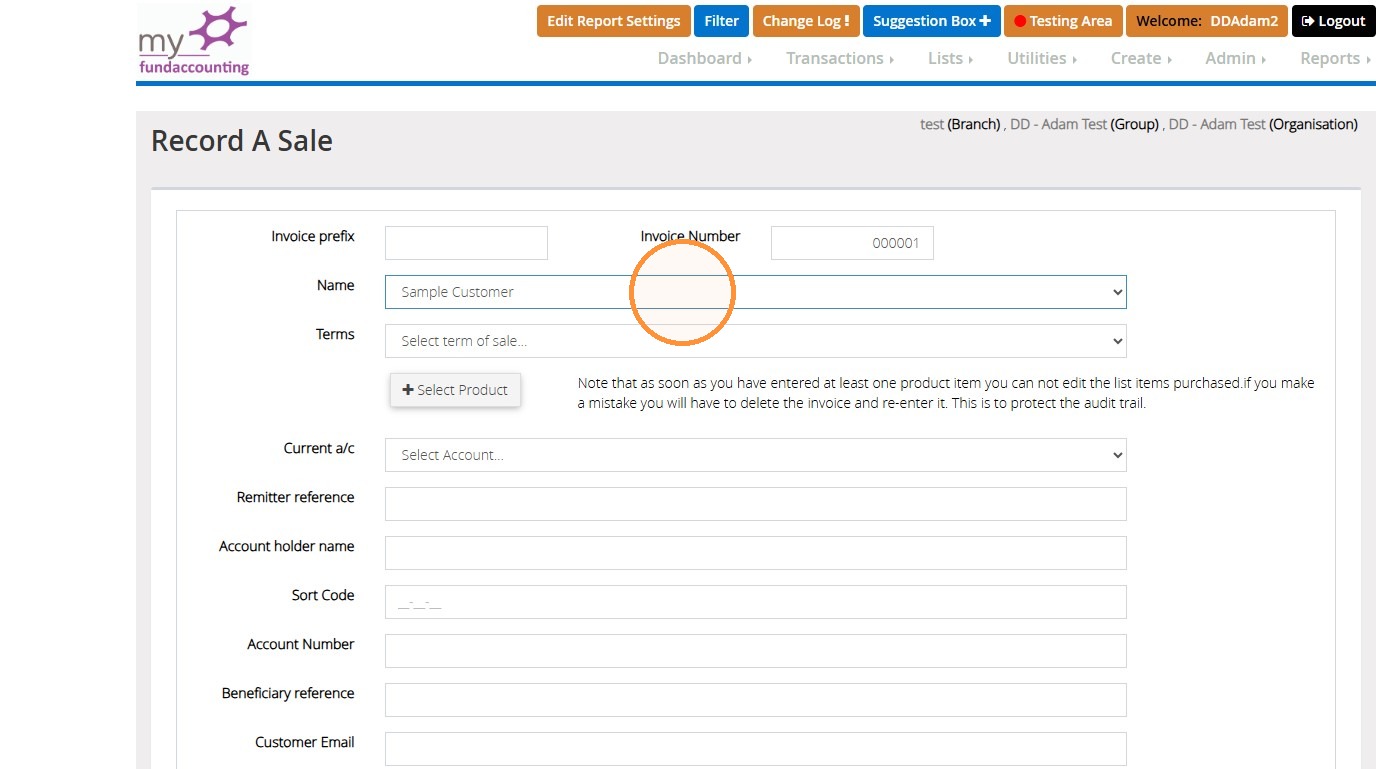The height and width of the screenshot is (769, 1376).
Task: Open the Transactions menu
Action: click(840, 58)
